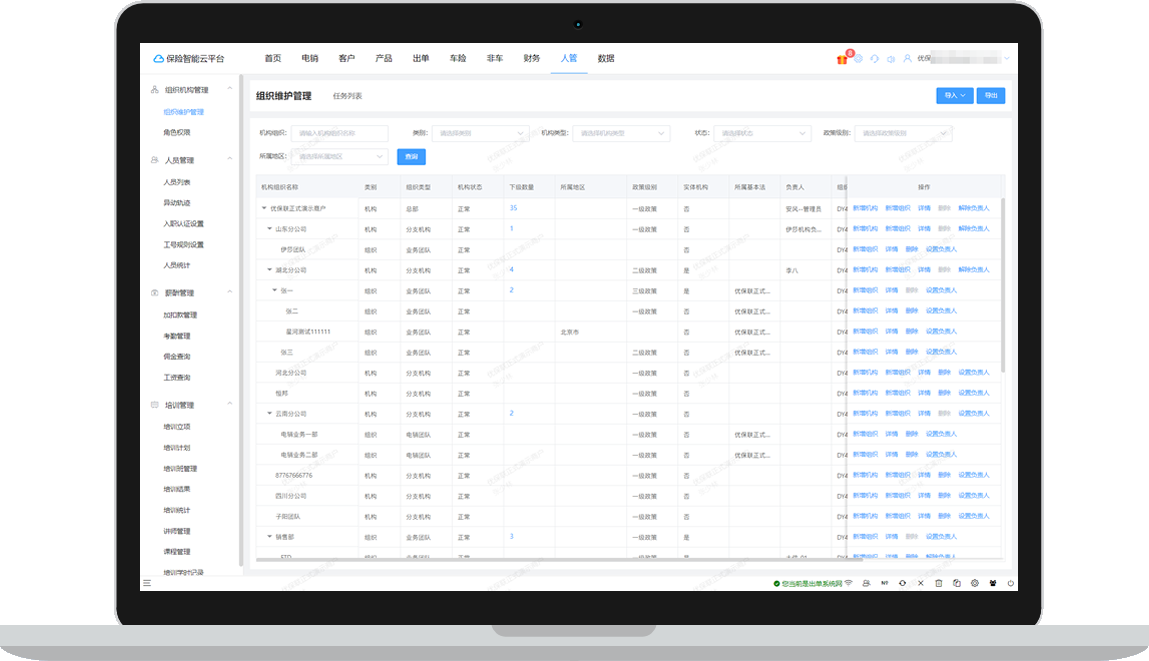This screenshot has width=1149, height=661.
Task: Click 详情 in the 河北分公司 row
Action: point(924,372)
